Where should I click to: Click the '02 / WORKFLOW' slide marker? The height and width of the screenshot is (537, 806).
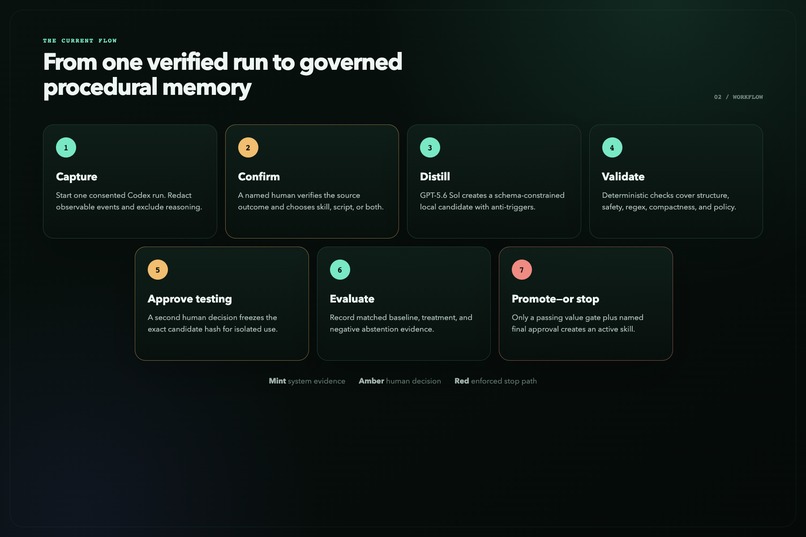(738, 97)
